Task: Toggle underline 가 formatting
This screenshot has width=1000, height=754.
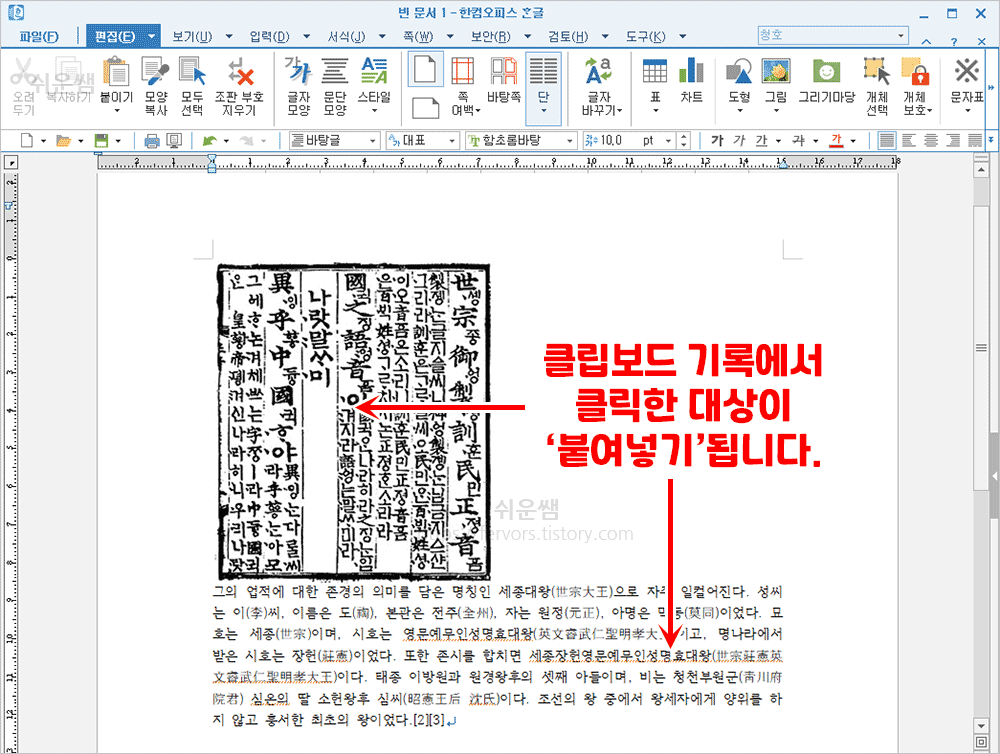Action: 761,140
